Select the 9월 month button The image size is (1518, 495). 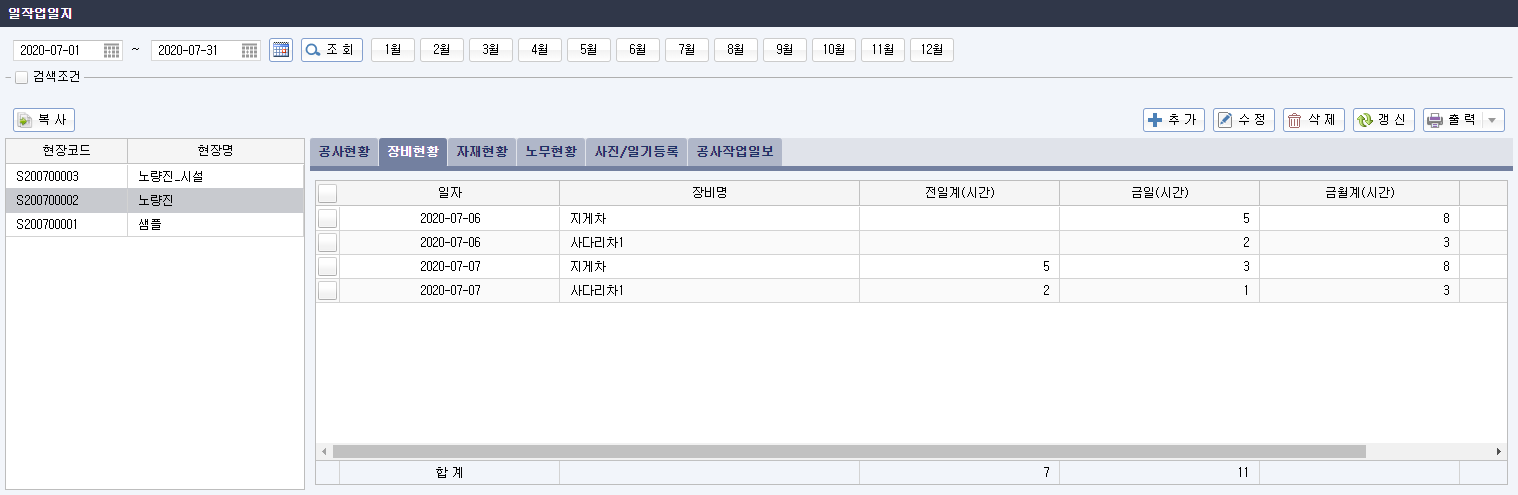click(x=785, y=50)
